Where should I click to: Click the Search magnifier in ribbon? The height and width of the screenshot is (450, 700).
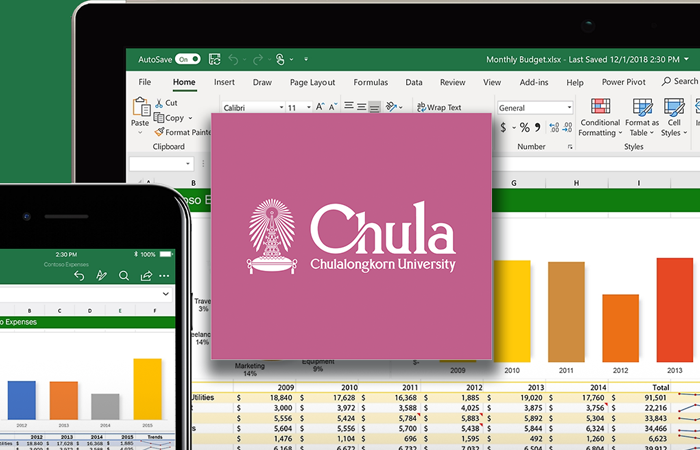click(667, 81)
